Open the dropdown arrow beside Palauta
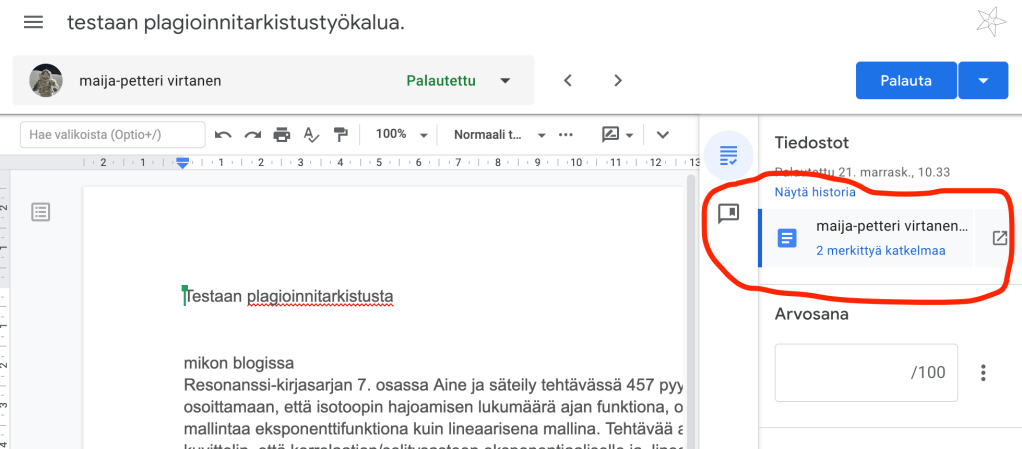 point(984,80)
